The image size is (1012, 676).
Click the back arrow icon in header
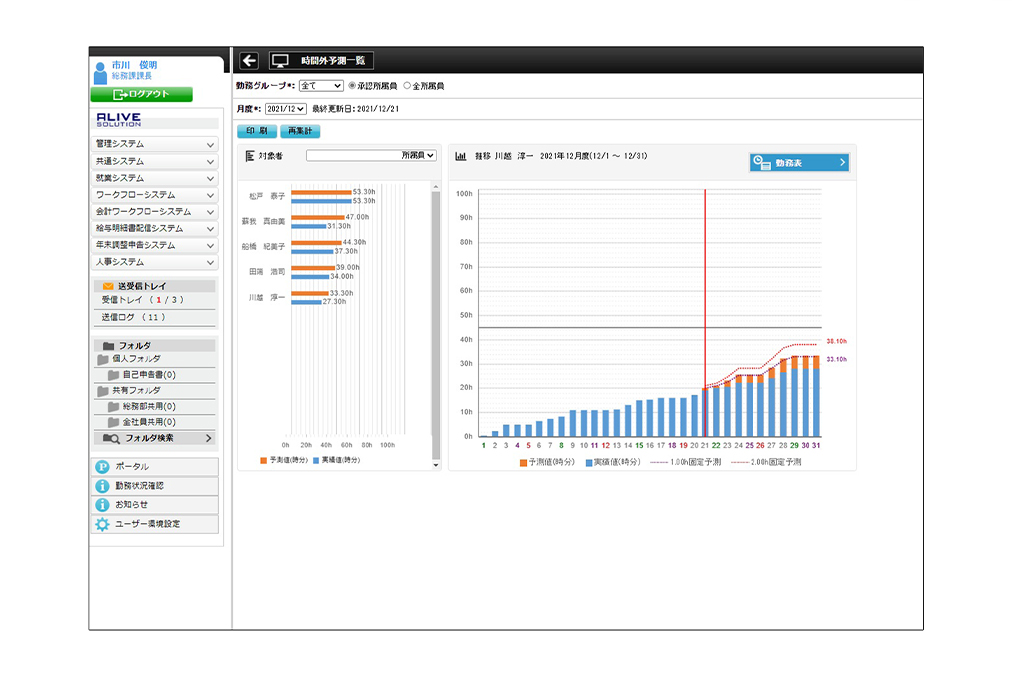249,61
